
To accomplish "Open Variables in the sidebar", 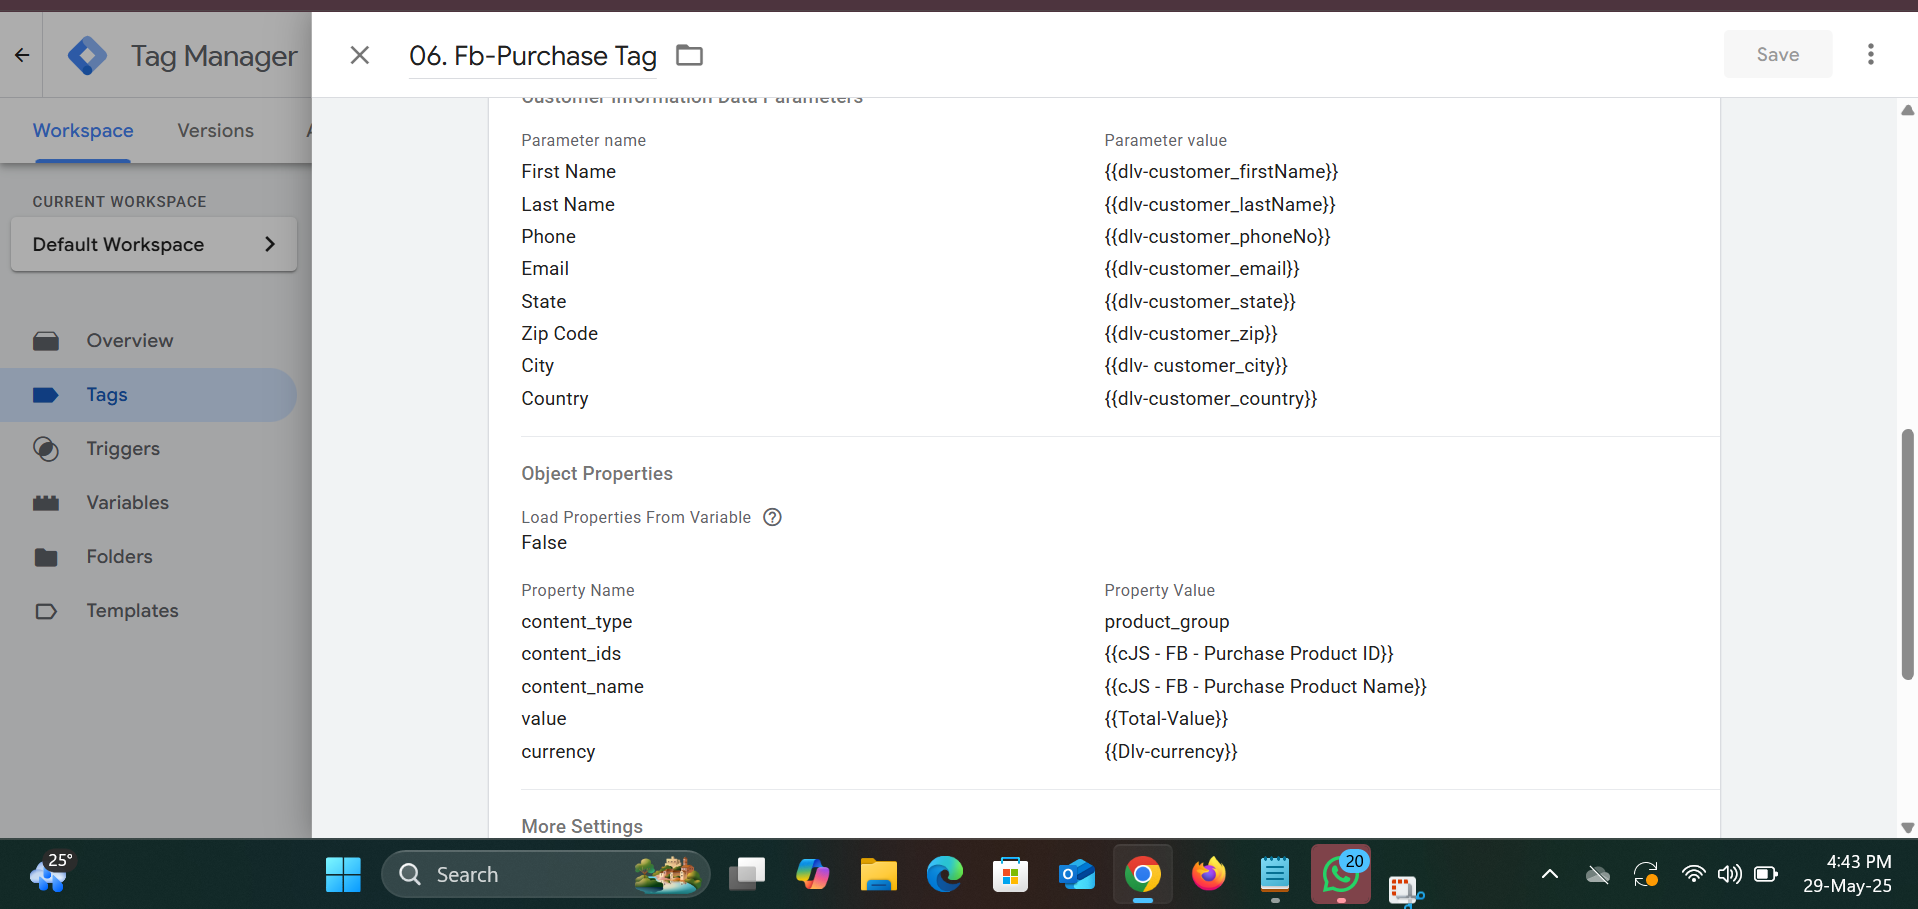I will pos(127,503).
